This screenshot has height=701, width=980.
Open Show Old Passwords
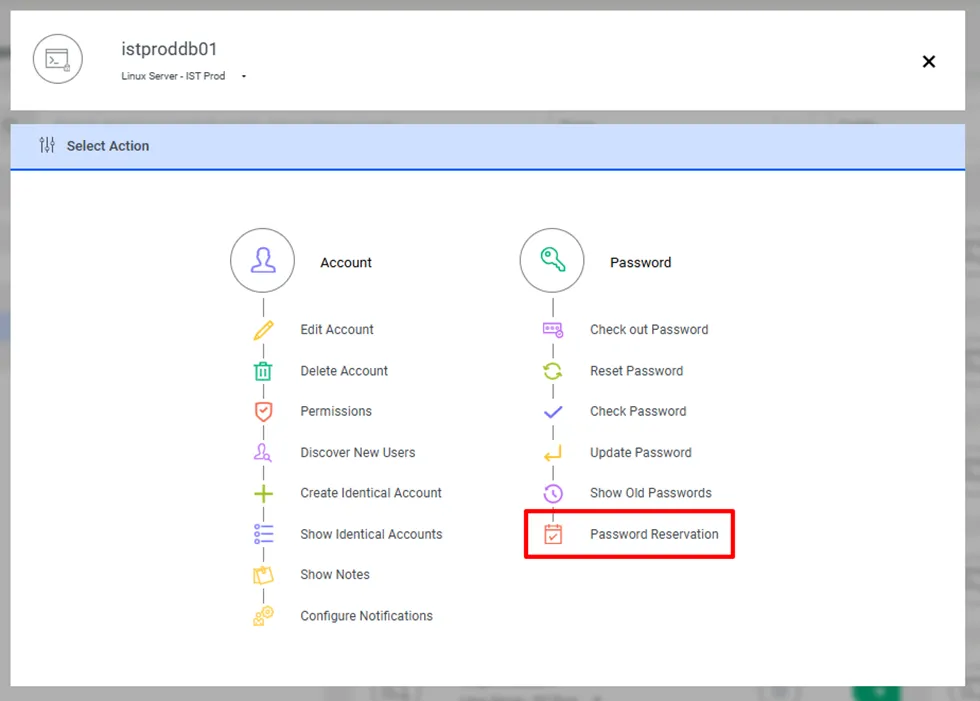(x=651, y=493)
